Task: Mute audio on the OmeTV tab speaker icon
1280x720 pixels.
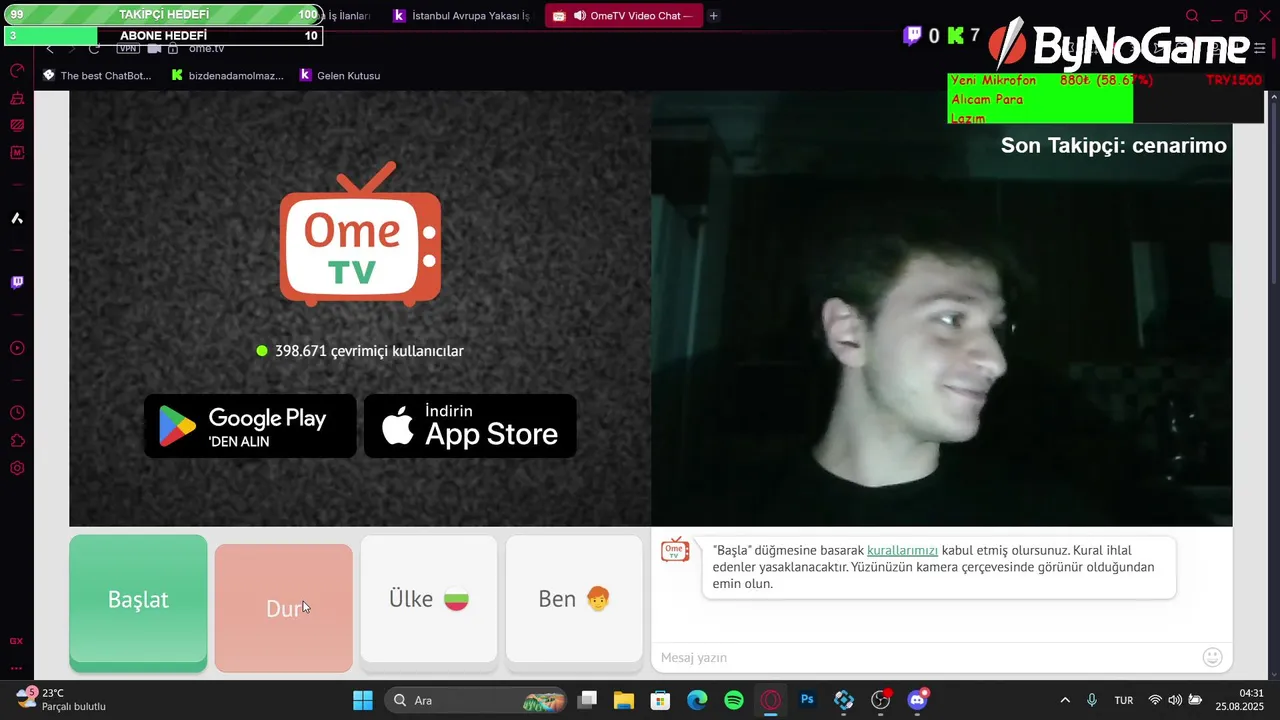Action: pyautogui.click(x=580, y=16)
